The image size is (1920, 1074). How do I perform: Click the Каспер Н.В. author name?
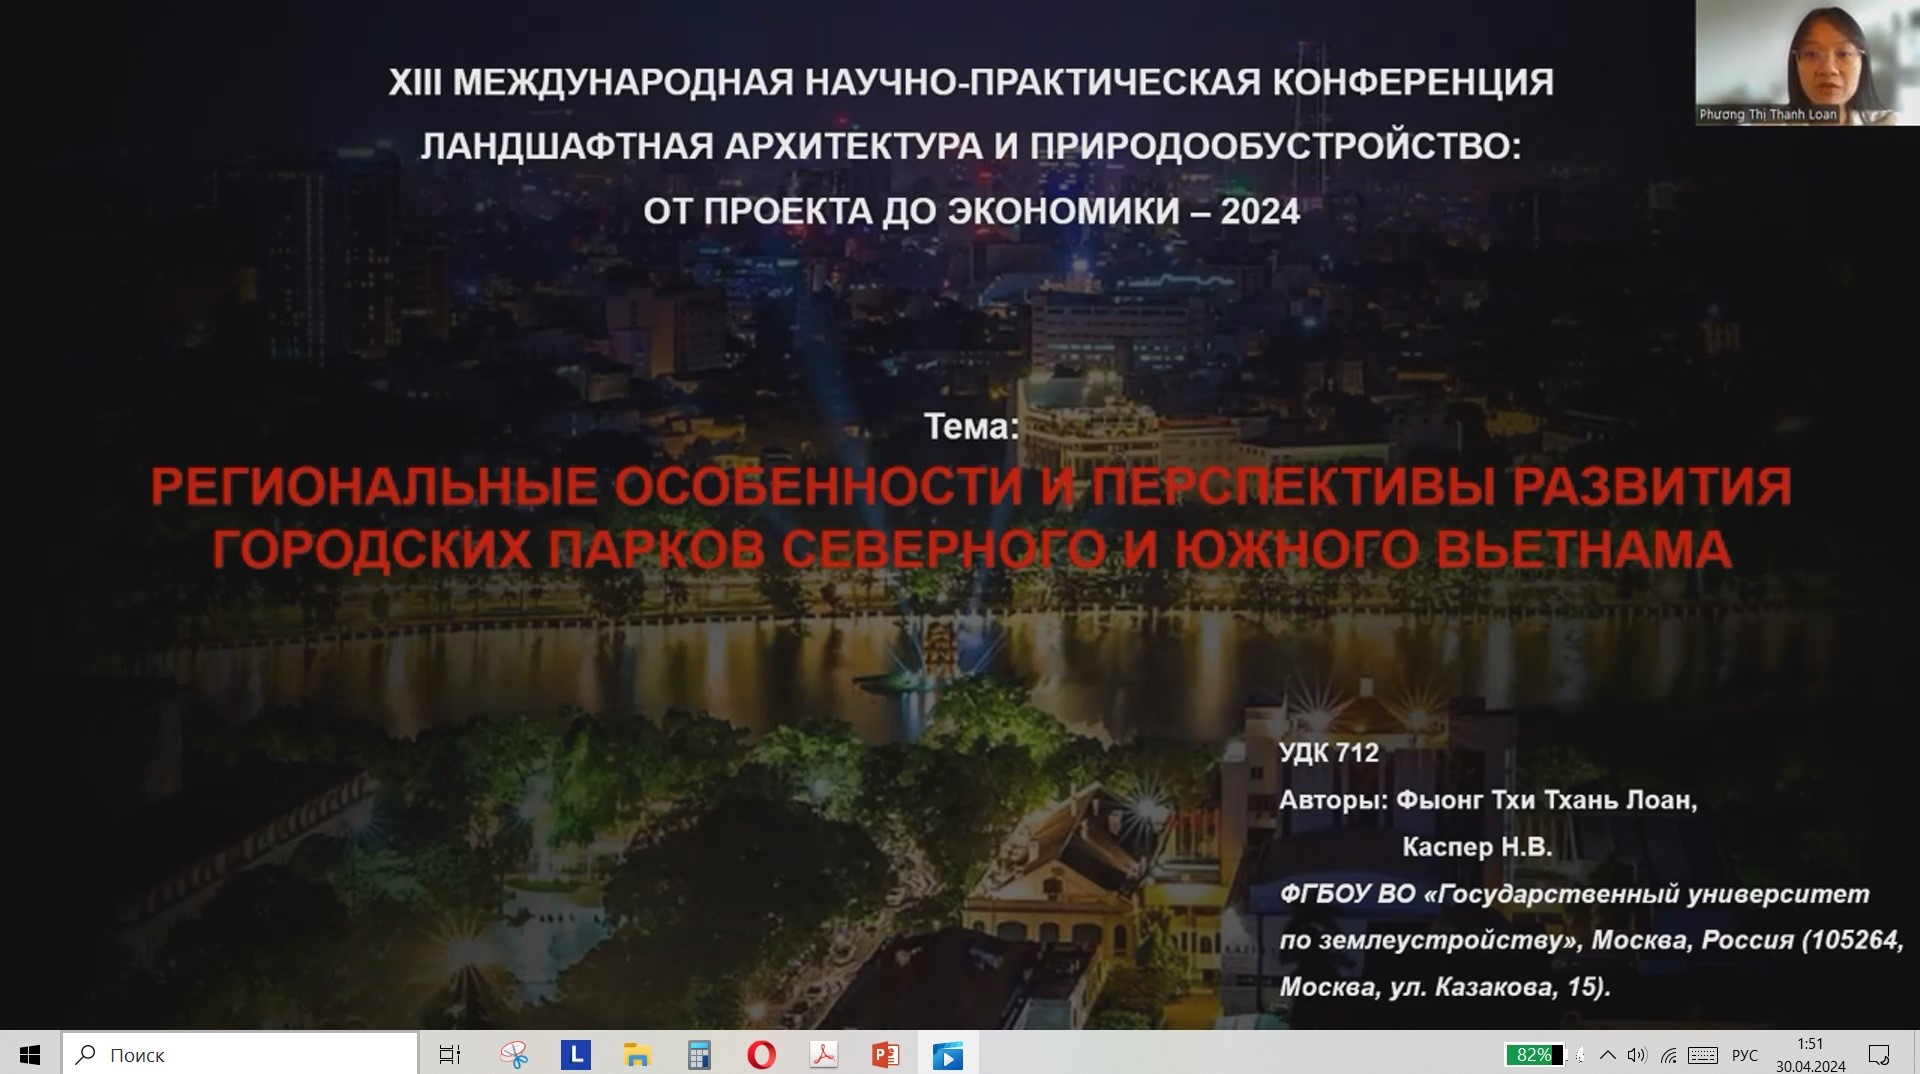(x=1477, y=847)
